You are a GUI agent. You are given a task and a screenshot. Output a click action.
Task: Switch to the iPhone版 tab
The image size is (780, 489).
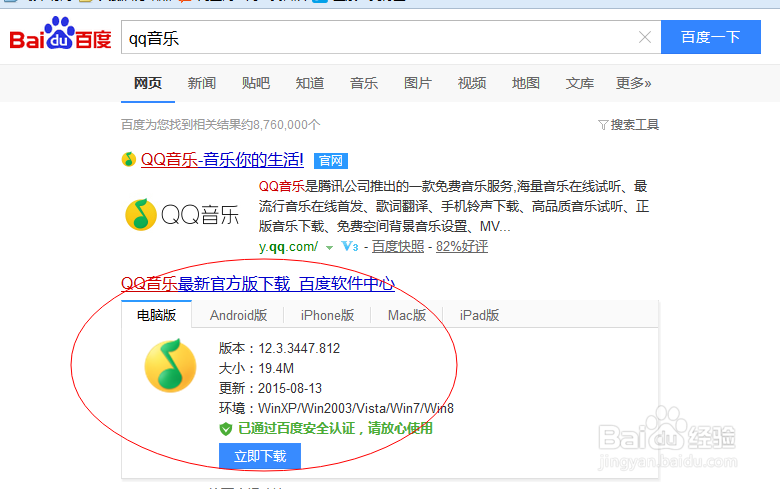327,315
